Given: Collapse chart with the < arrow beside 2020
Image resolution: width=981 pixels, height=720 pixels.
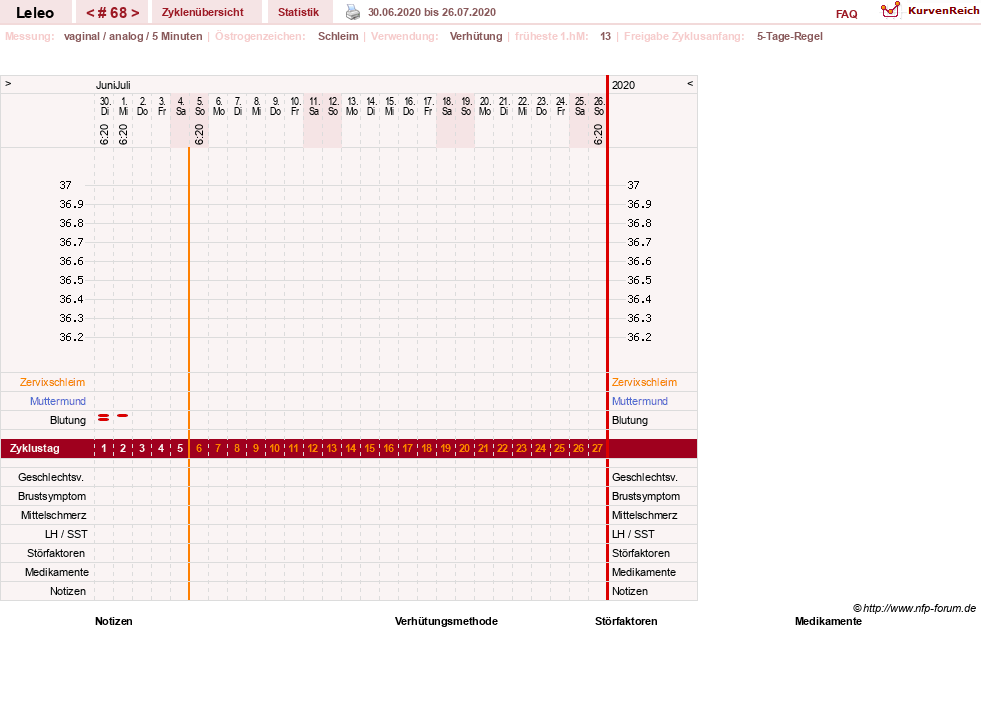Looking at the screenshot, I should click(x=690, y=84).
